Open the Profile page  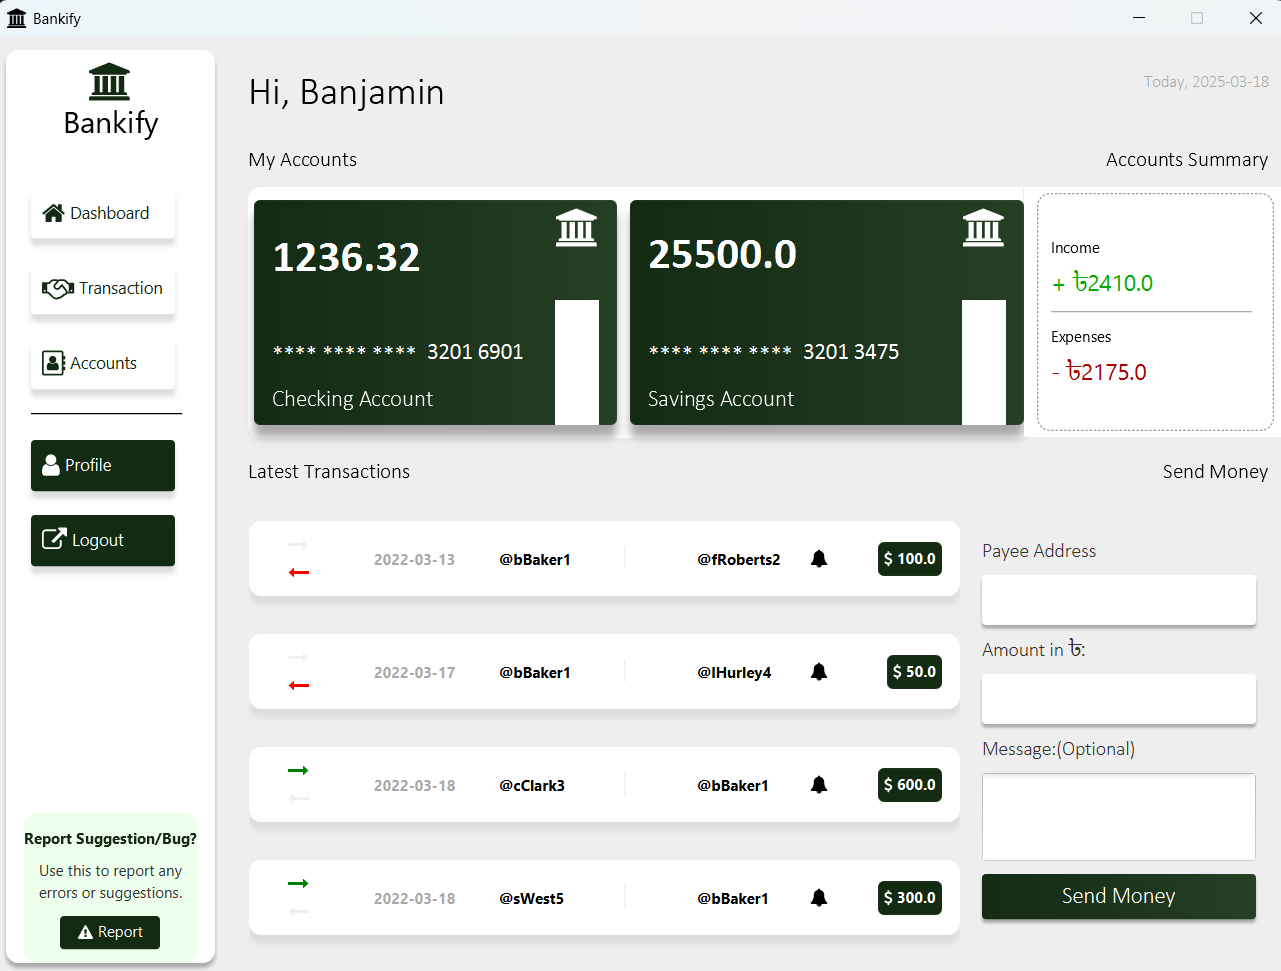tap(103, 465)
